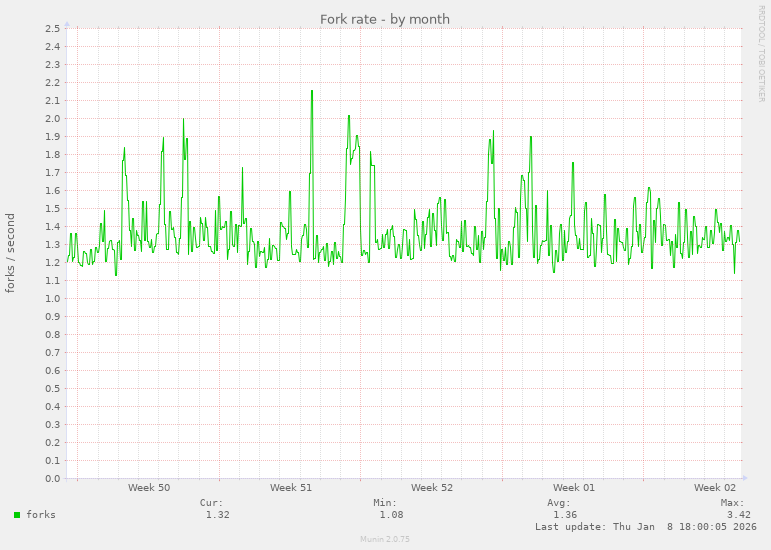The image size is (771, 550).
Task: Click the RRDTOOL / TOBI OETIKER watermark
Action: (761, 52)
